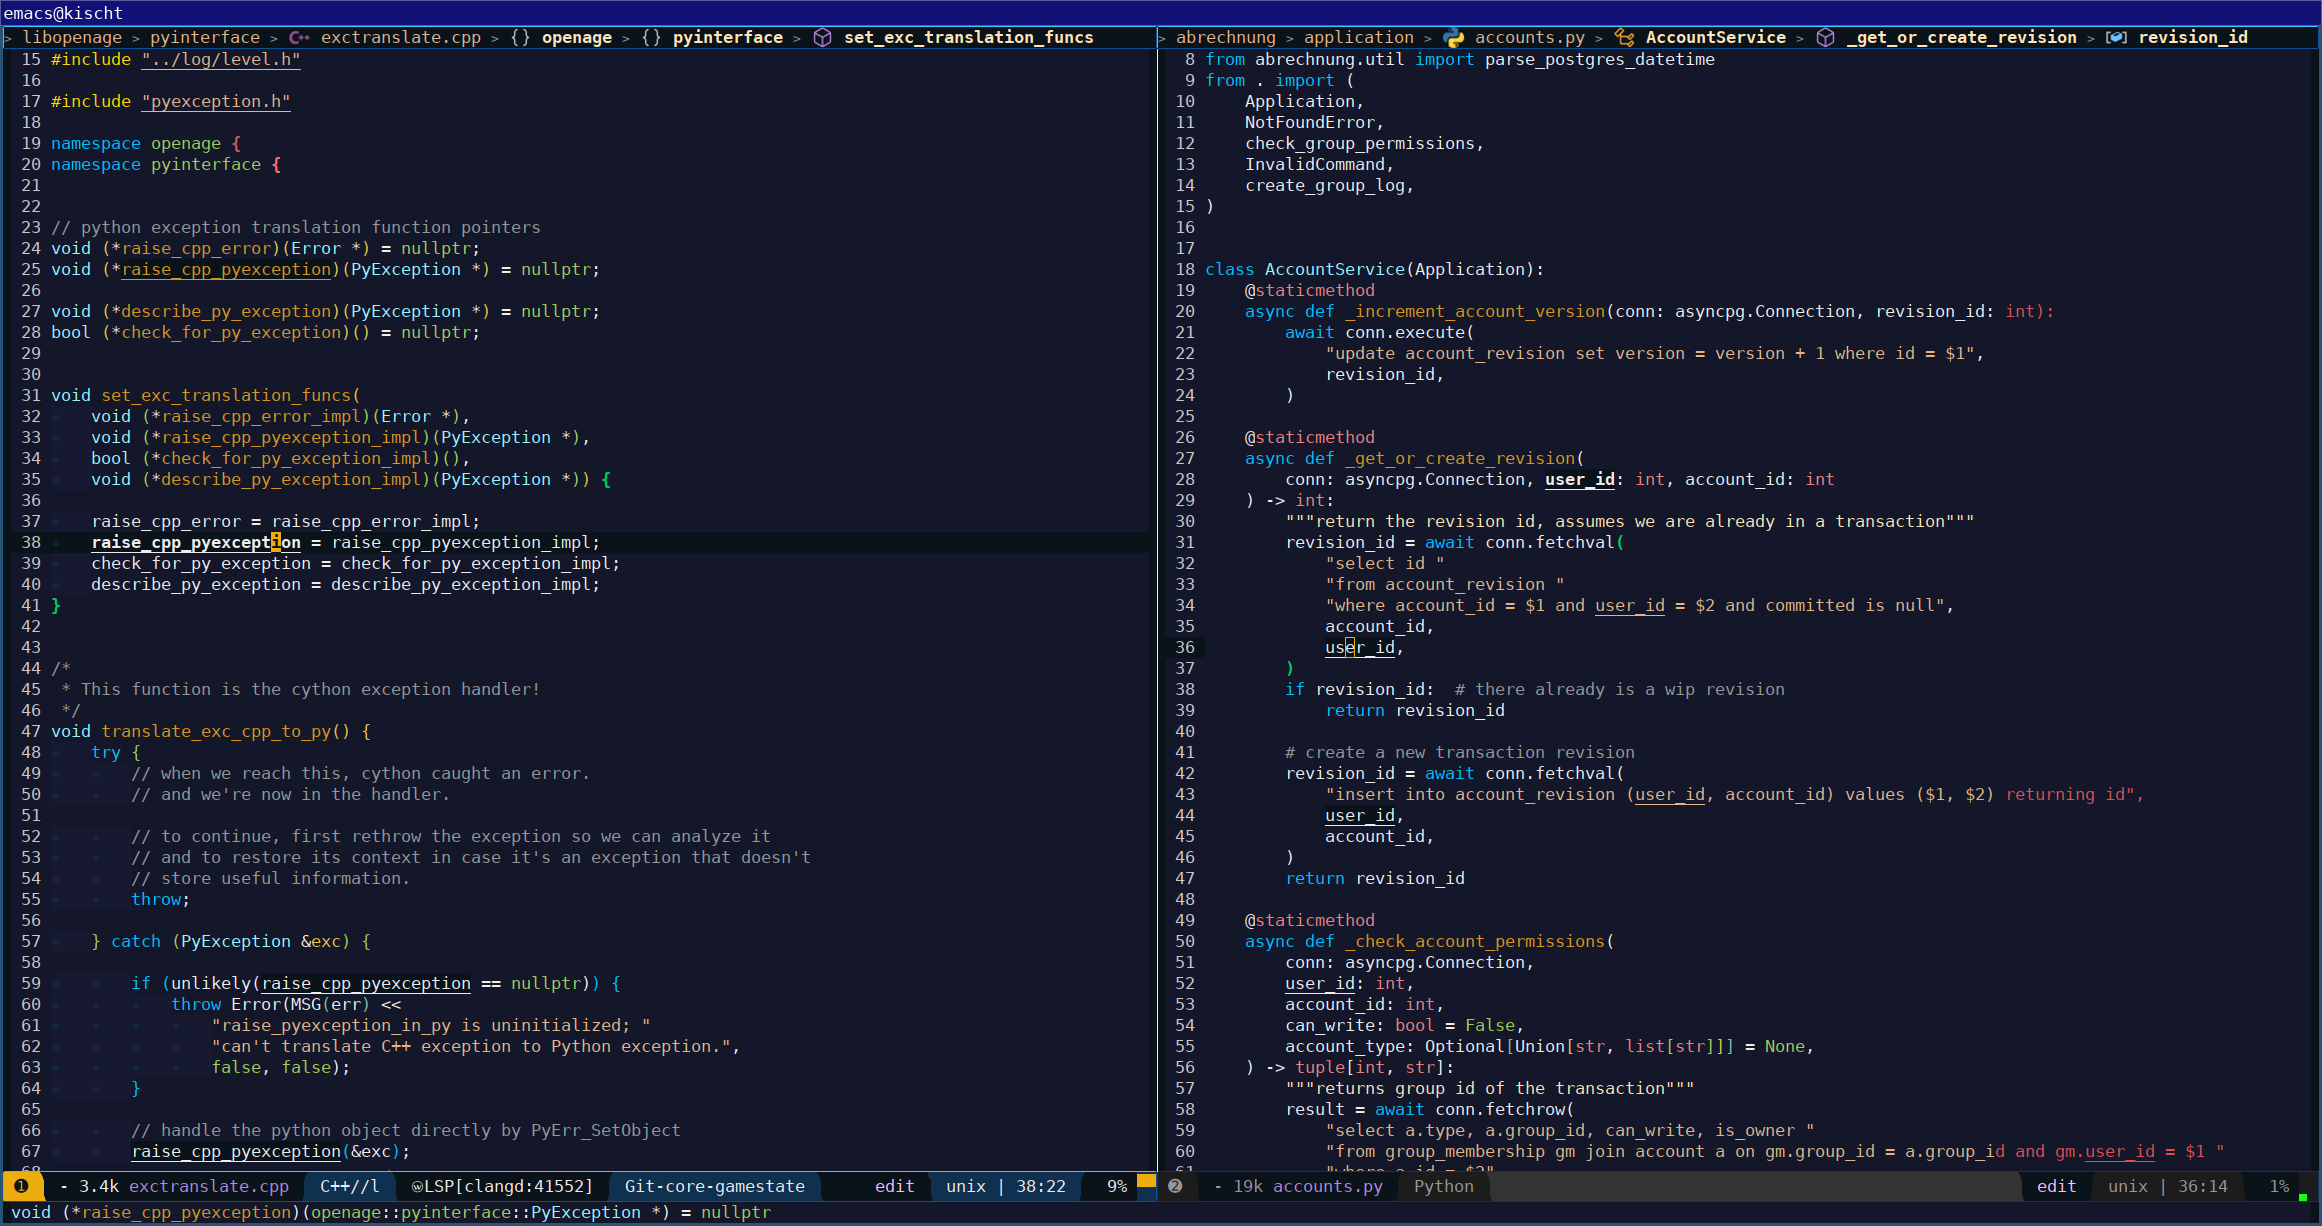Open the pyinterface folder breadcrumb segment
This screenshot has height=1226, width=2322.
pyautogui.click(x=204, y=38)
